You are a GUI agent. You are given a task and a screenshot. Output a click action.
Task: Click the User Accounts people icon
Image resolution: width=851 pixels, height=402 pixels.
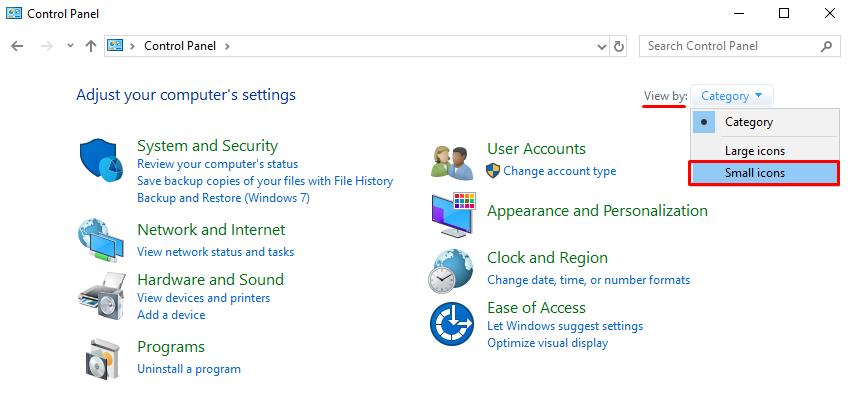[x=452, y=160]
